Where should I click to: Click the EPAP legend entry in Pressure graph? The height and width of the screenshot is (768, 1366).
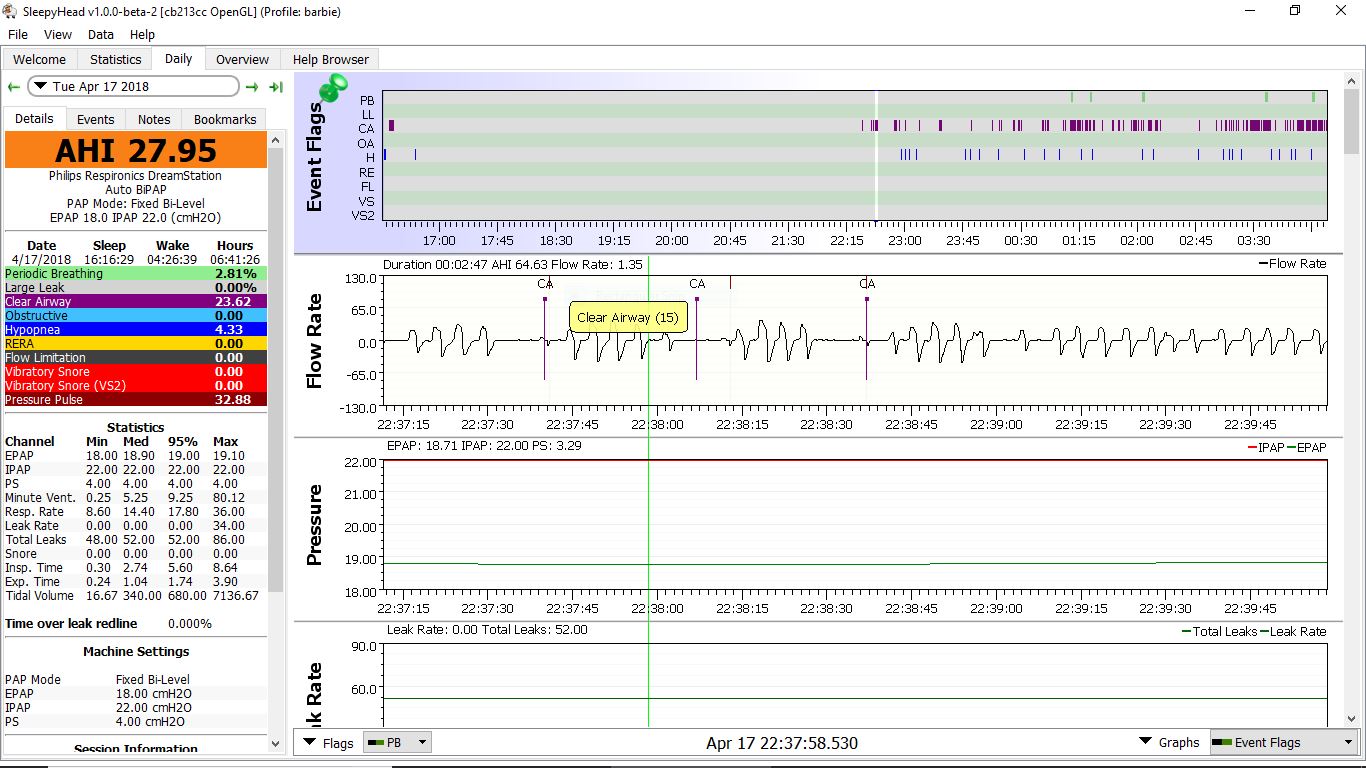(x=1306, y=448)
